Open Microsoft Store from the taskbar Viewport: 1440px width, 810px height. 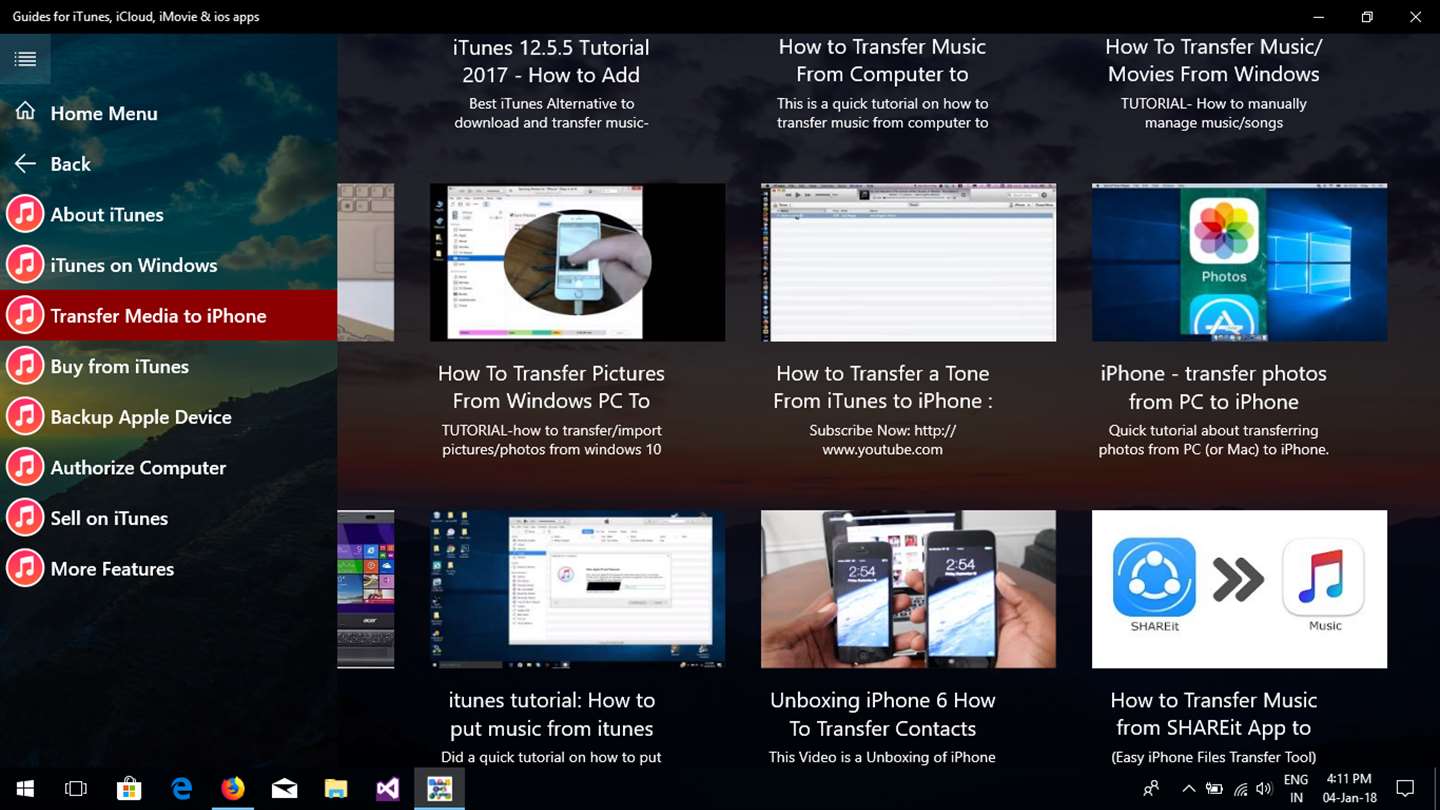(129, 789)
